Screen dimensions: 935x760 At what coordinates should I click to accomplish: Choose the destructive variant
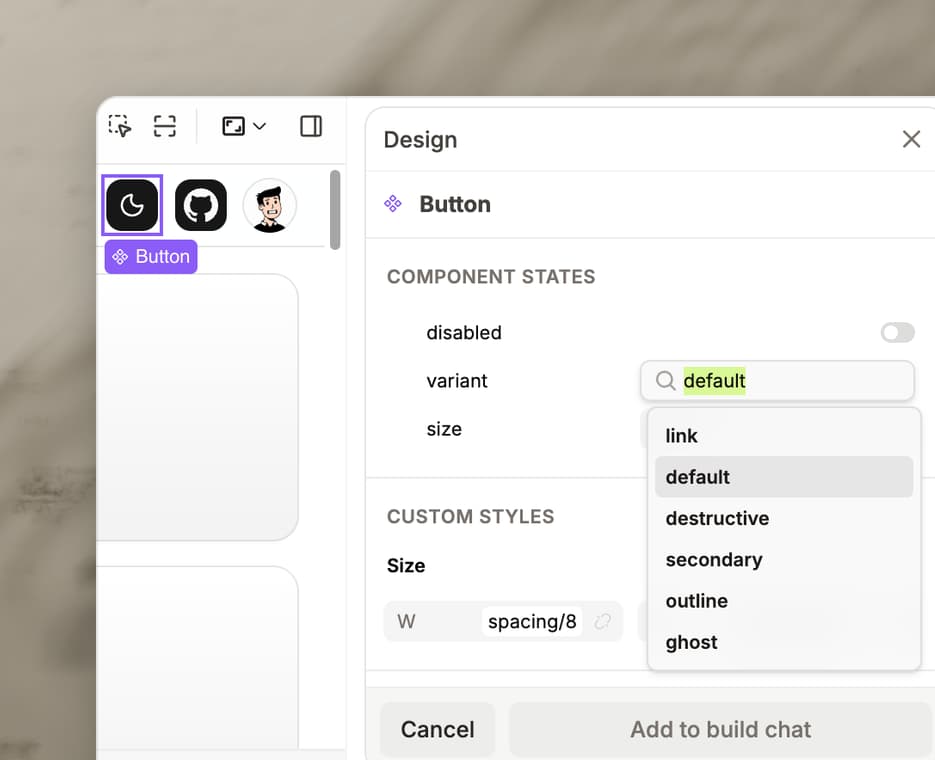784,518
